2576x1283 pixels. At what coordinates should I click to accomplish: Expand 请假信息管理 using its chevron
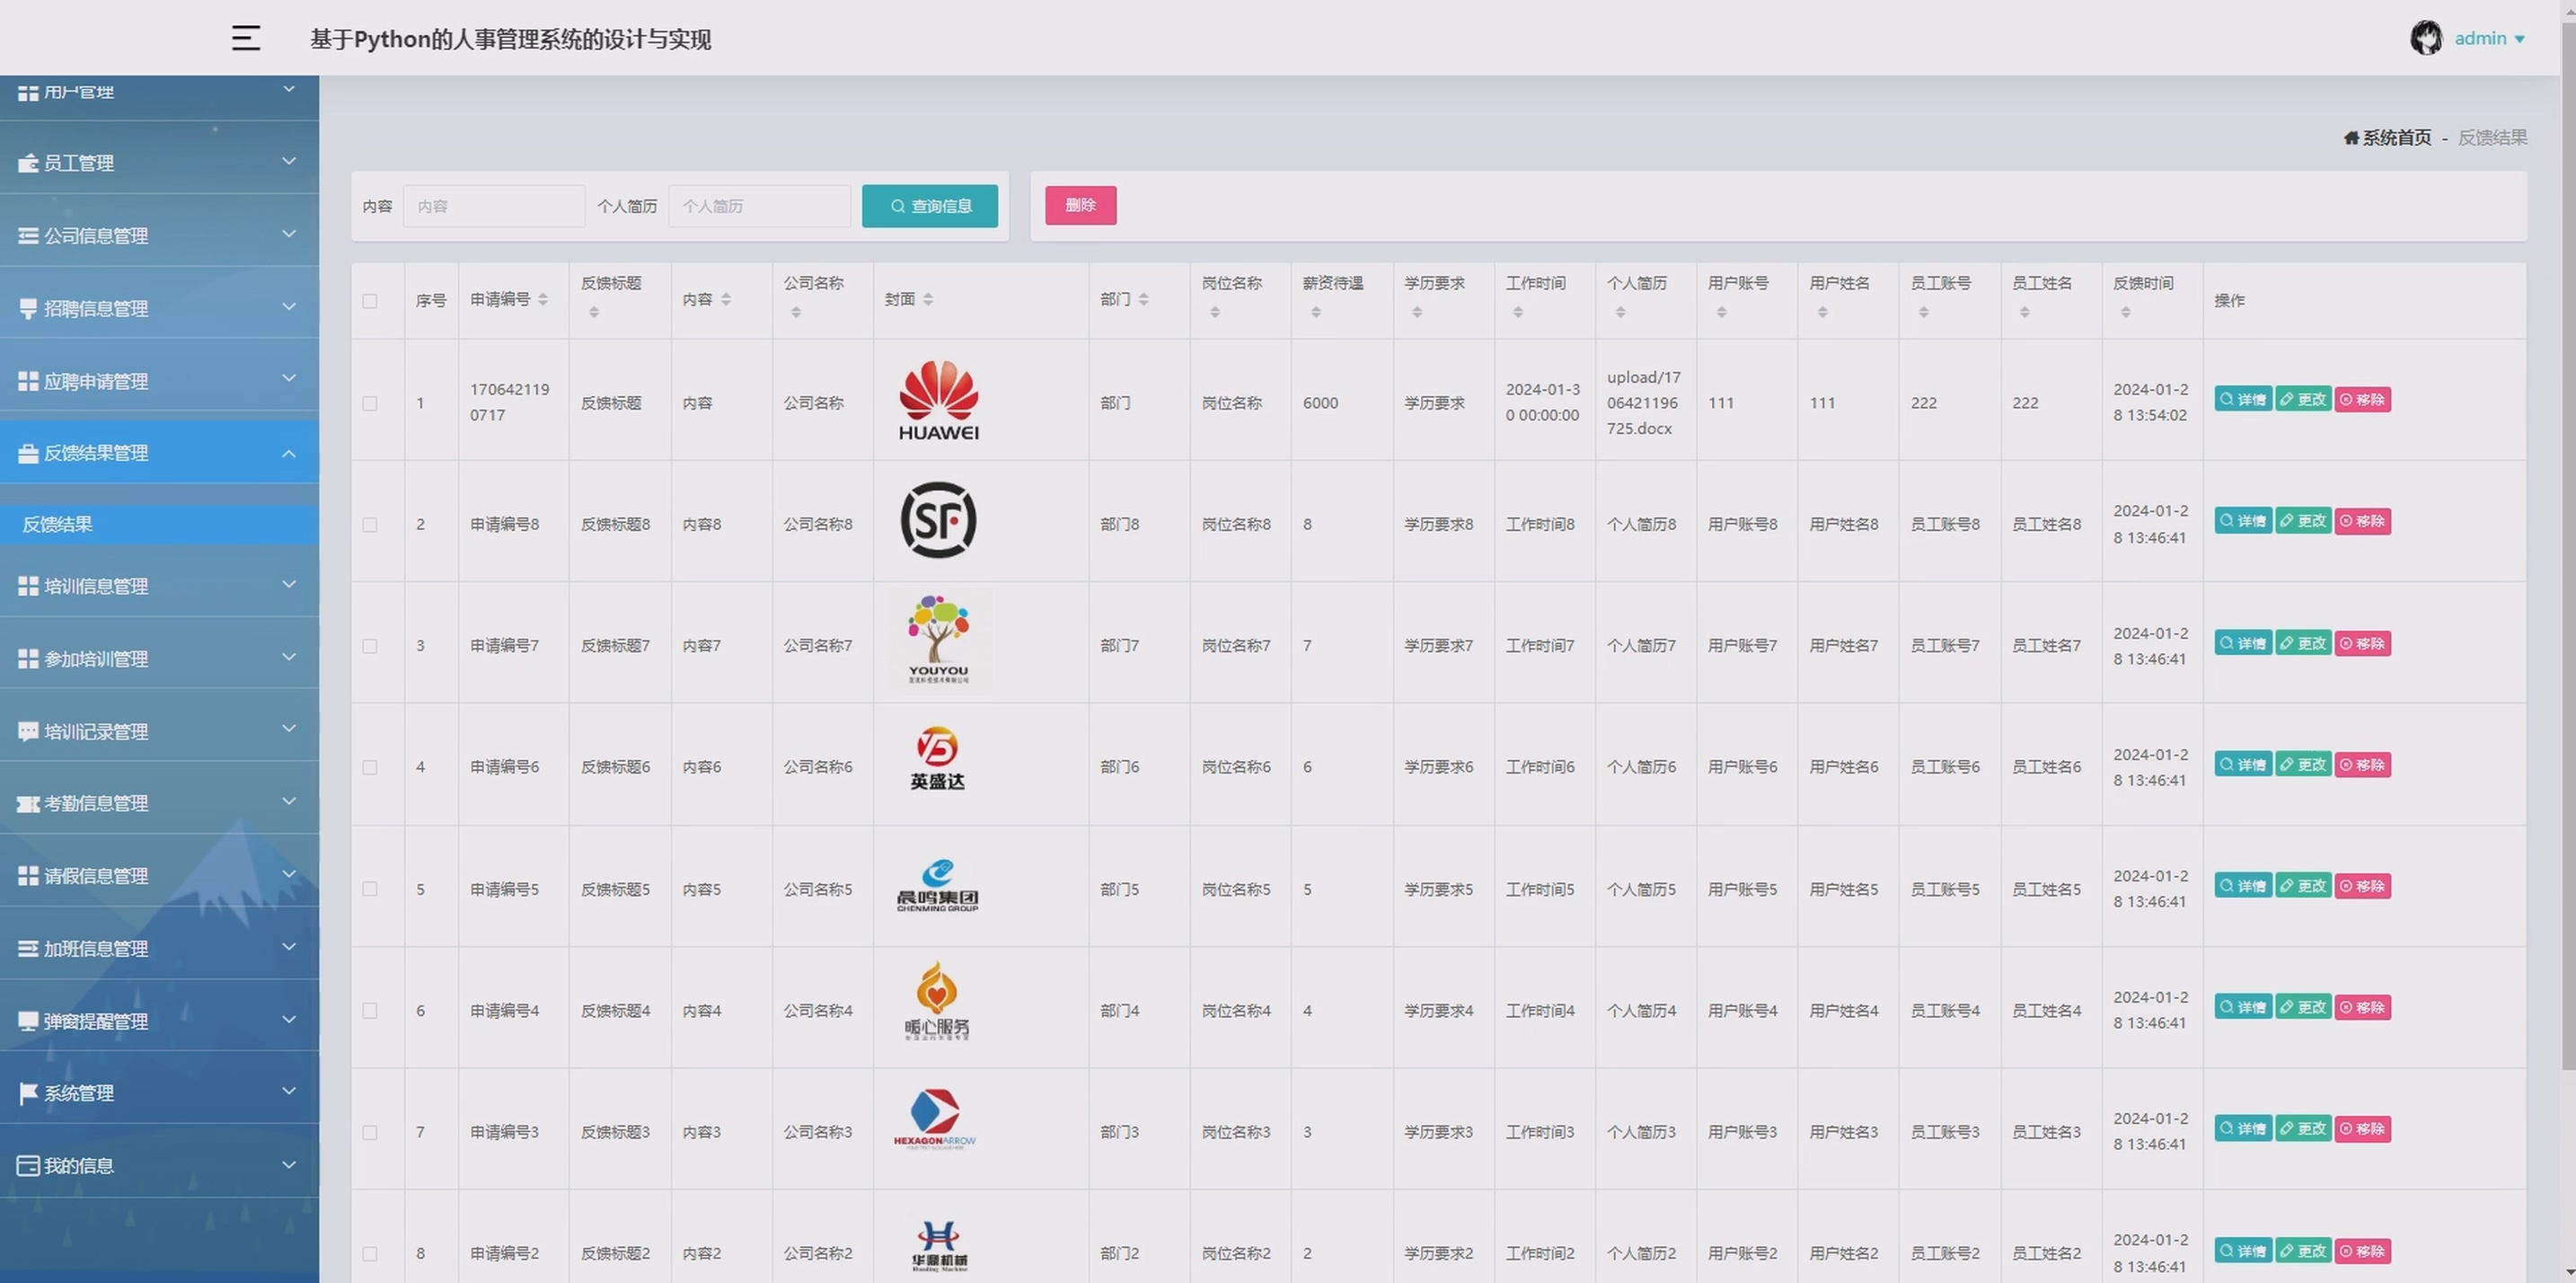[x=289, y=874]
